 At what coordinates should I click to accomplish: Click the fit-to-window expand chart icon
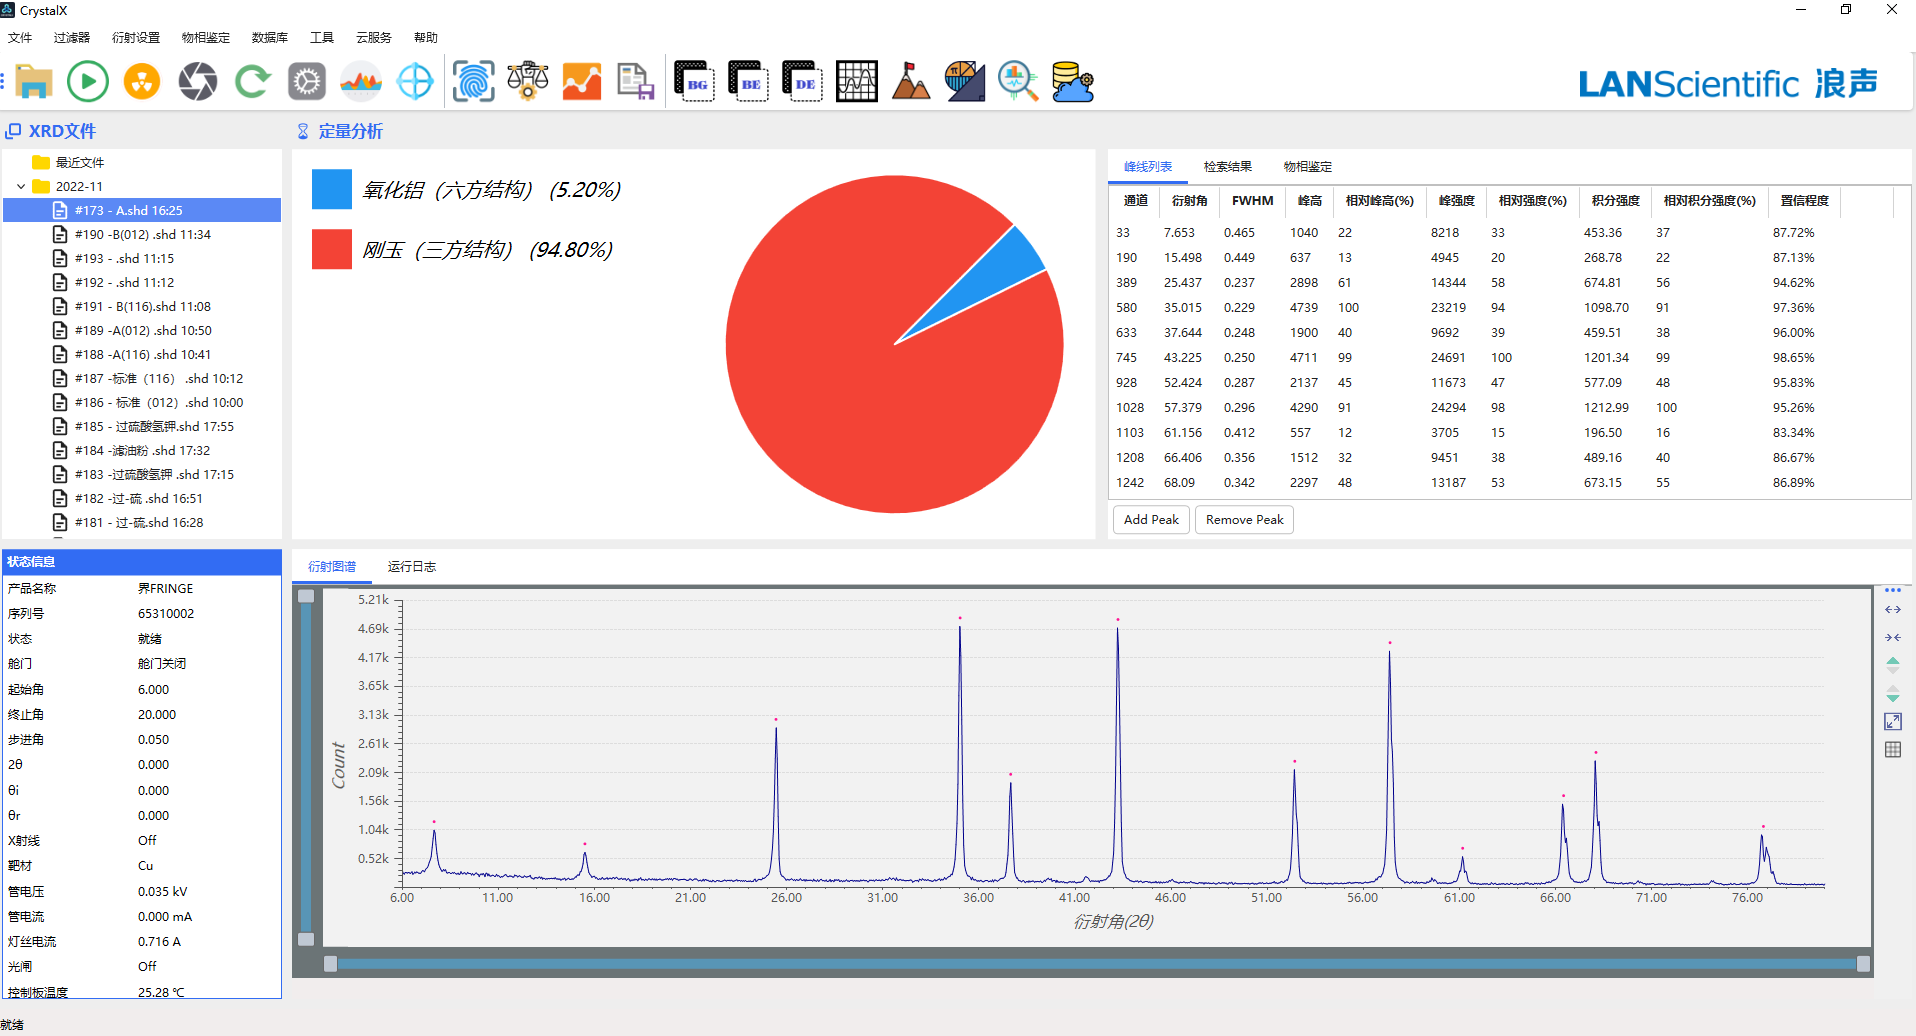1893,721
